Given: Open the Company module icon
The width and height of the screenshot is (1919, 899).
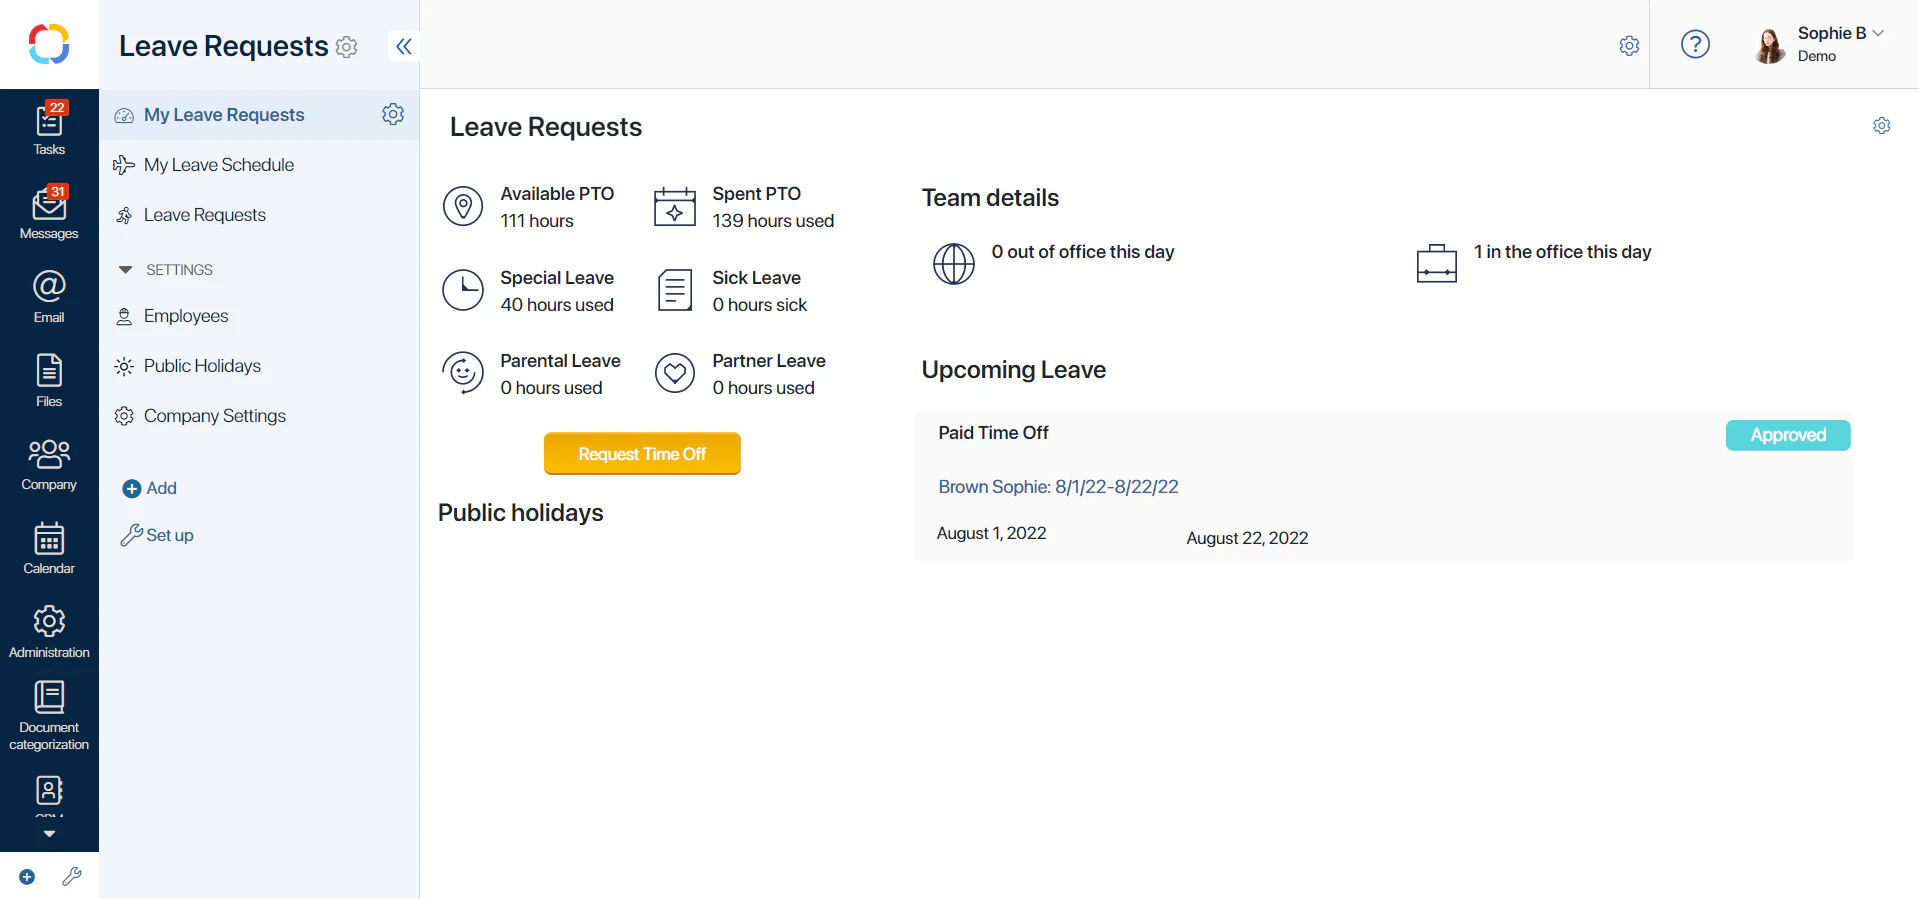Looking at the screenshot, I should (x=49, y=464).
